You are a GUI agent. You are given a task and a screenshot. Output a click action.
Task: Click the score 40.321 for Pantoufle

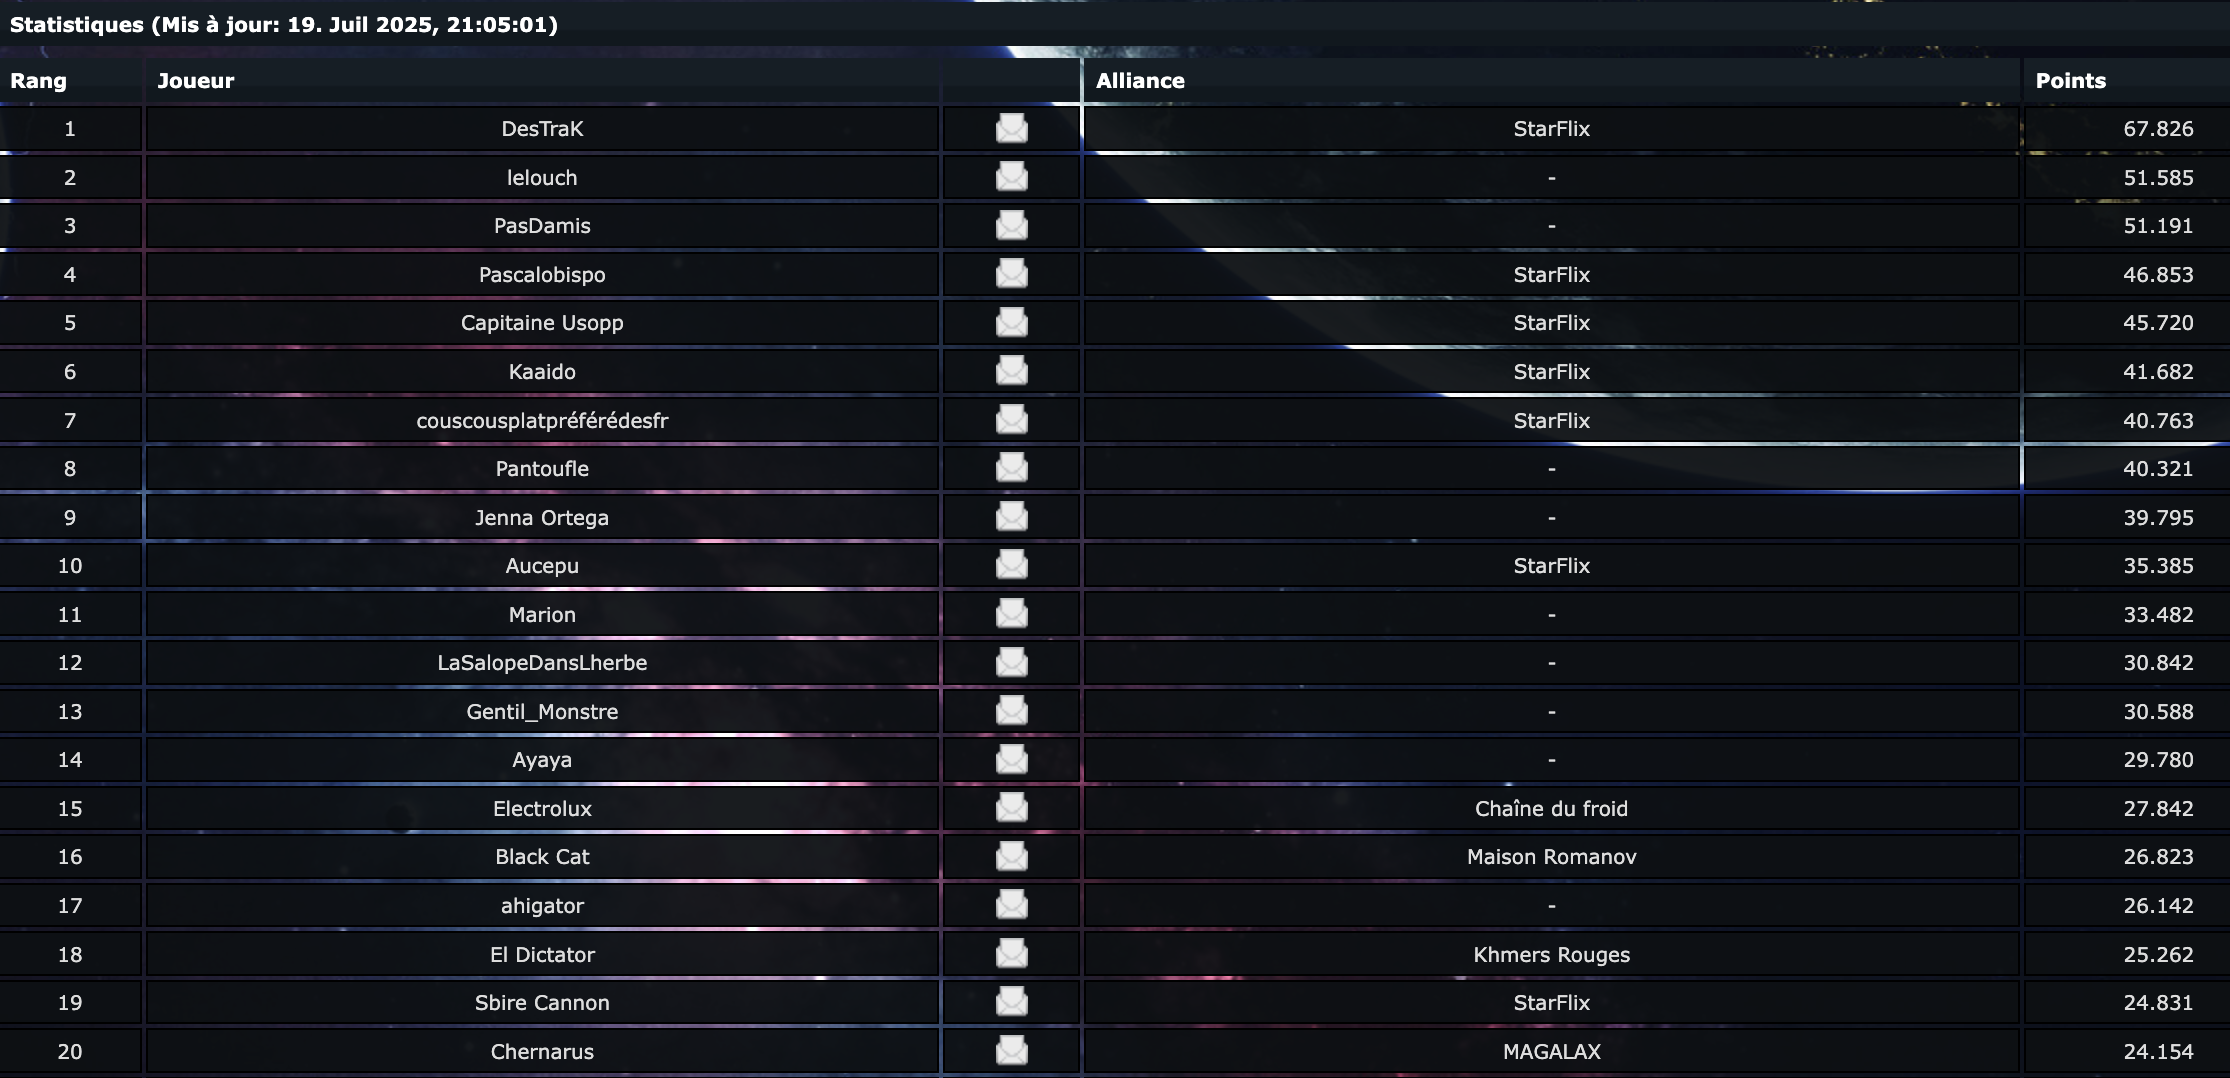pyautogui.click(x=2158, y=469)
